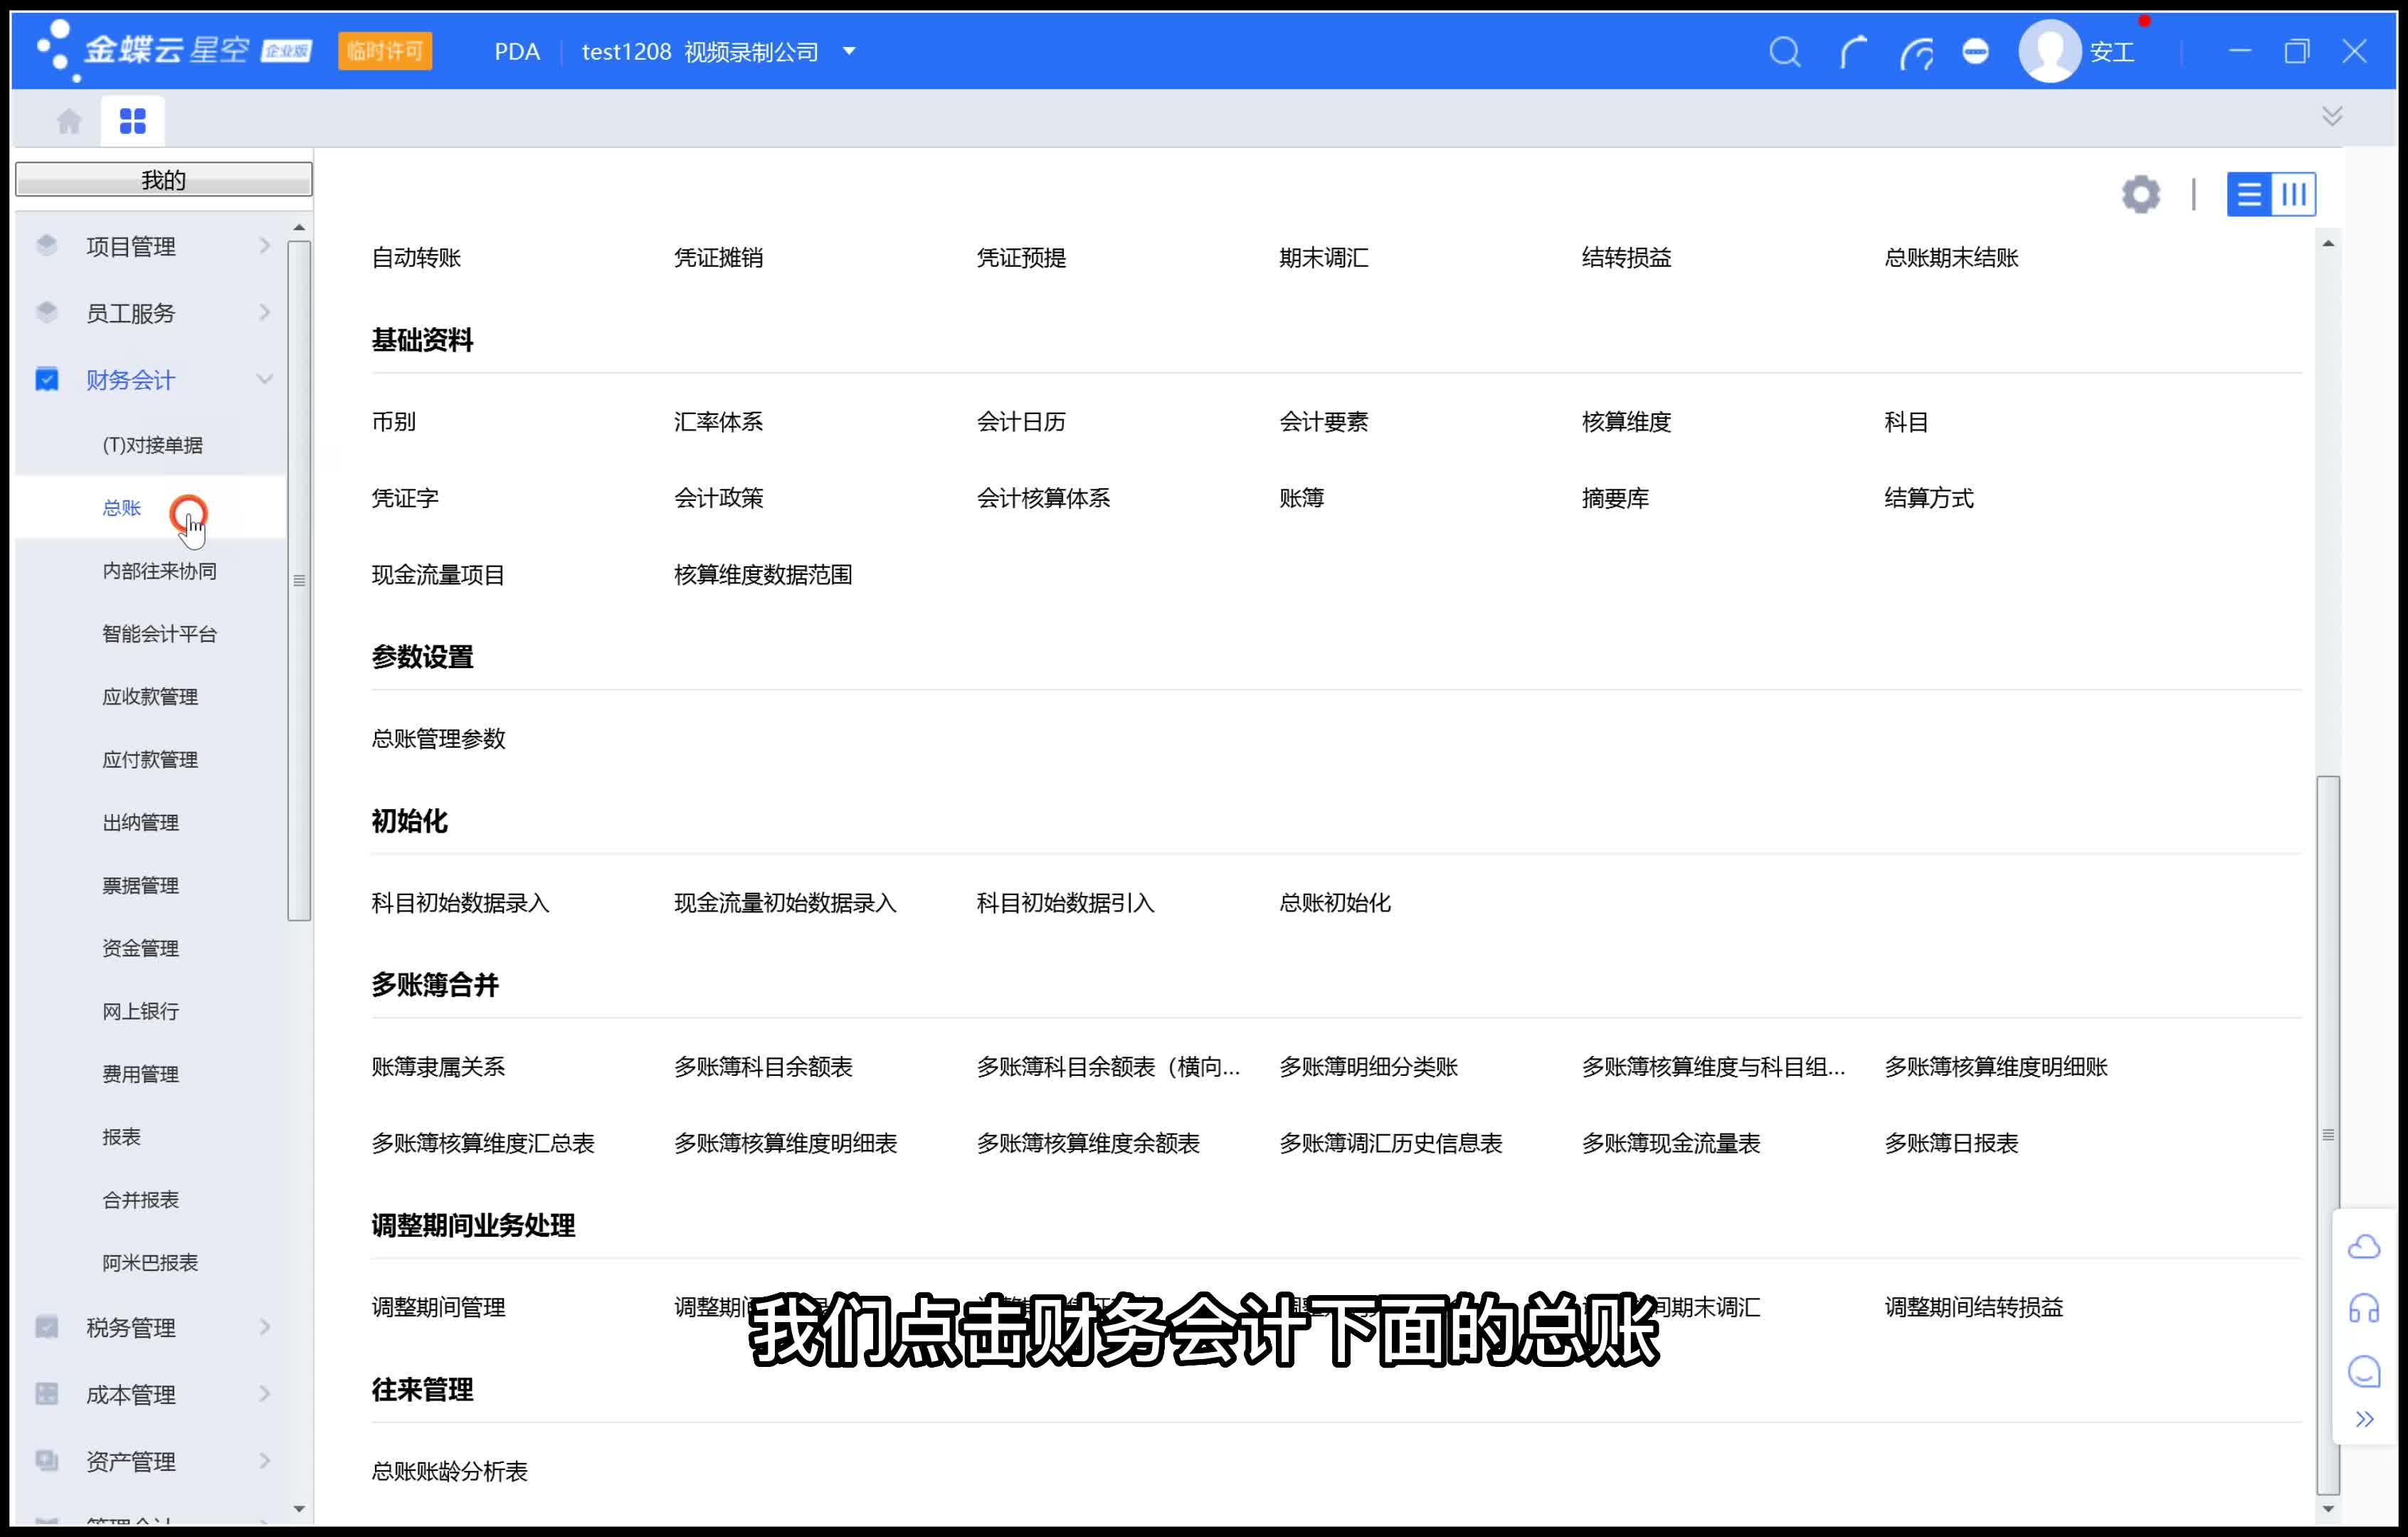Open 核算维度数据范围
Image resolution: width=2408 pixels, height=1537 pixels.
[x=763, y=575]
